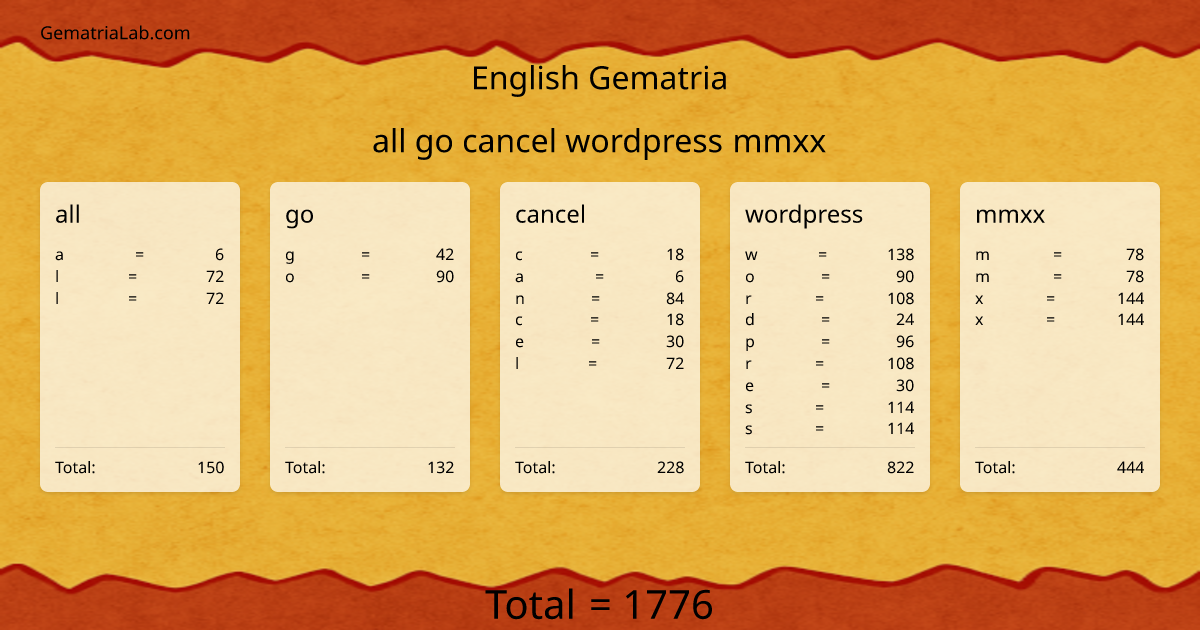1200x630 pixels.
Task: Click the English Gematria heading
Action: [x=599, y=78]
